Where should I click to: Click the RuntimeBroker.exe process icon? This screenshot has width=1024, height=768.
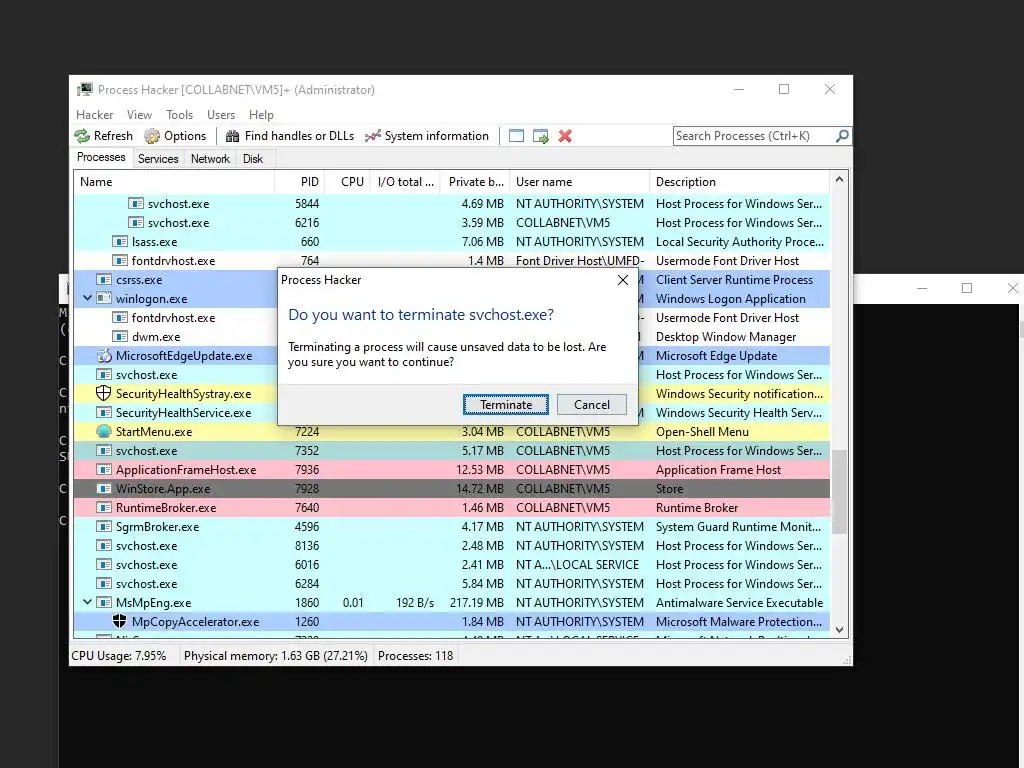[104, 507]
